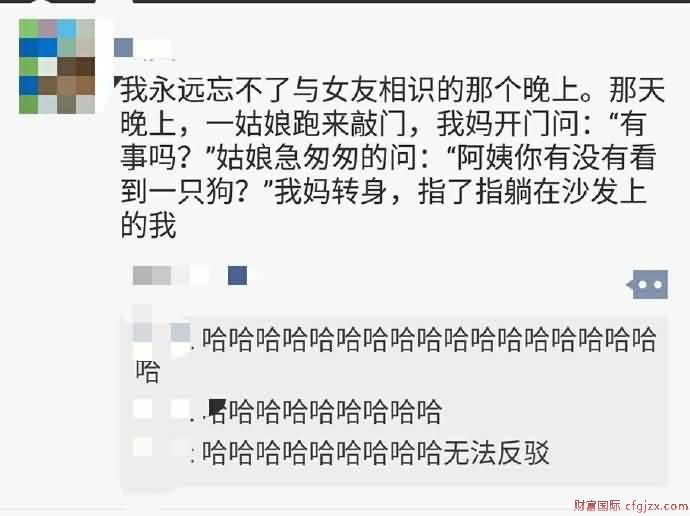The height and width of the screenshot is (516, 690).
Task: Select the post line "到一只狗？"
Action: click(x=384, y=191)
